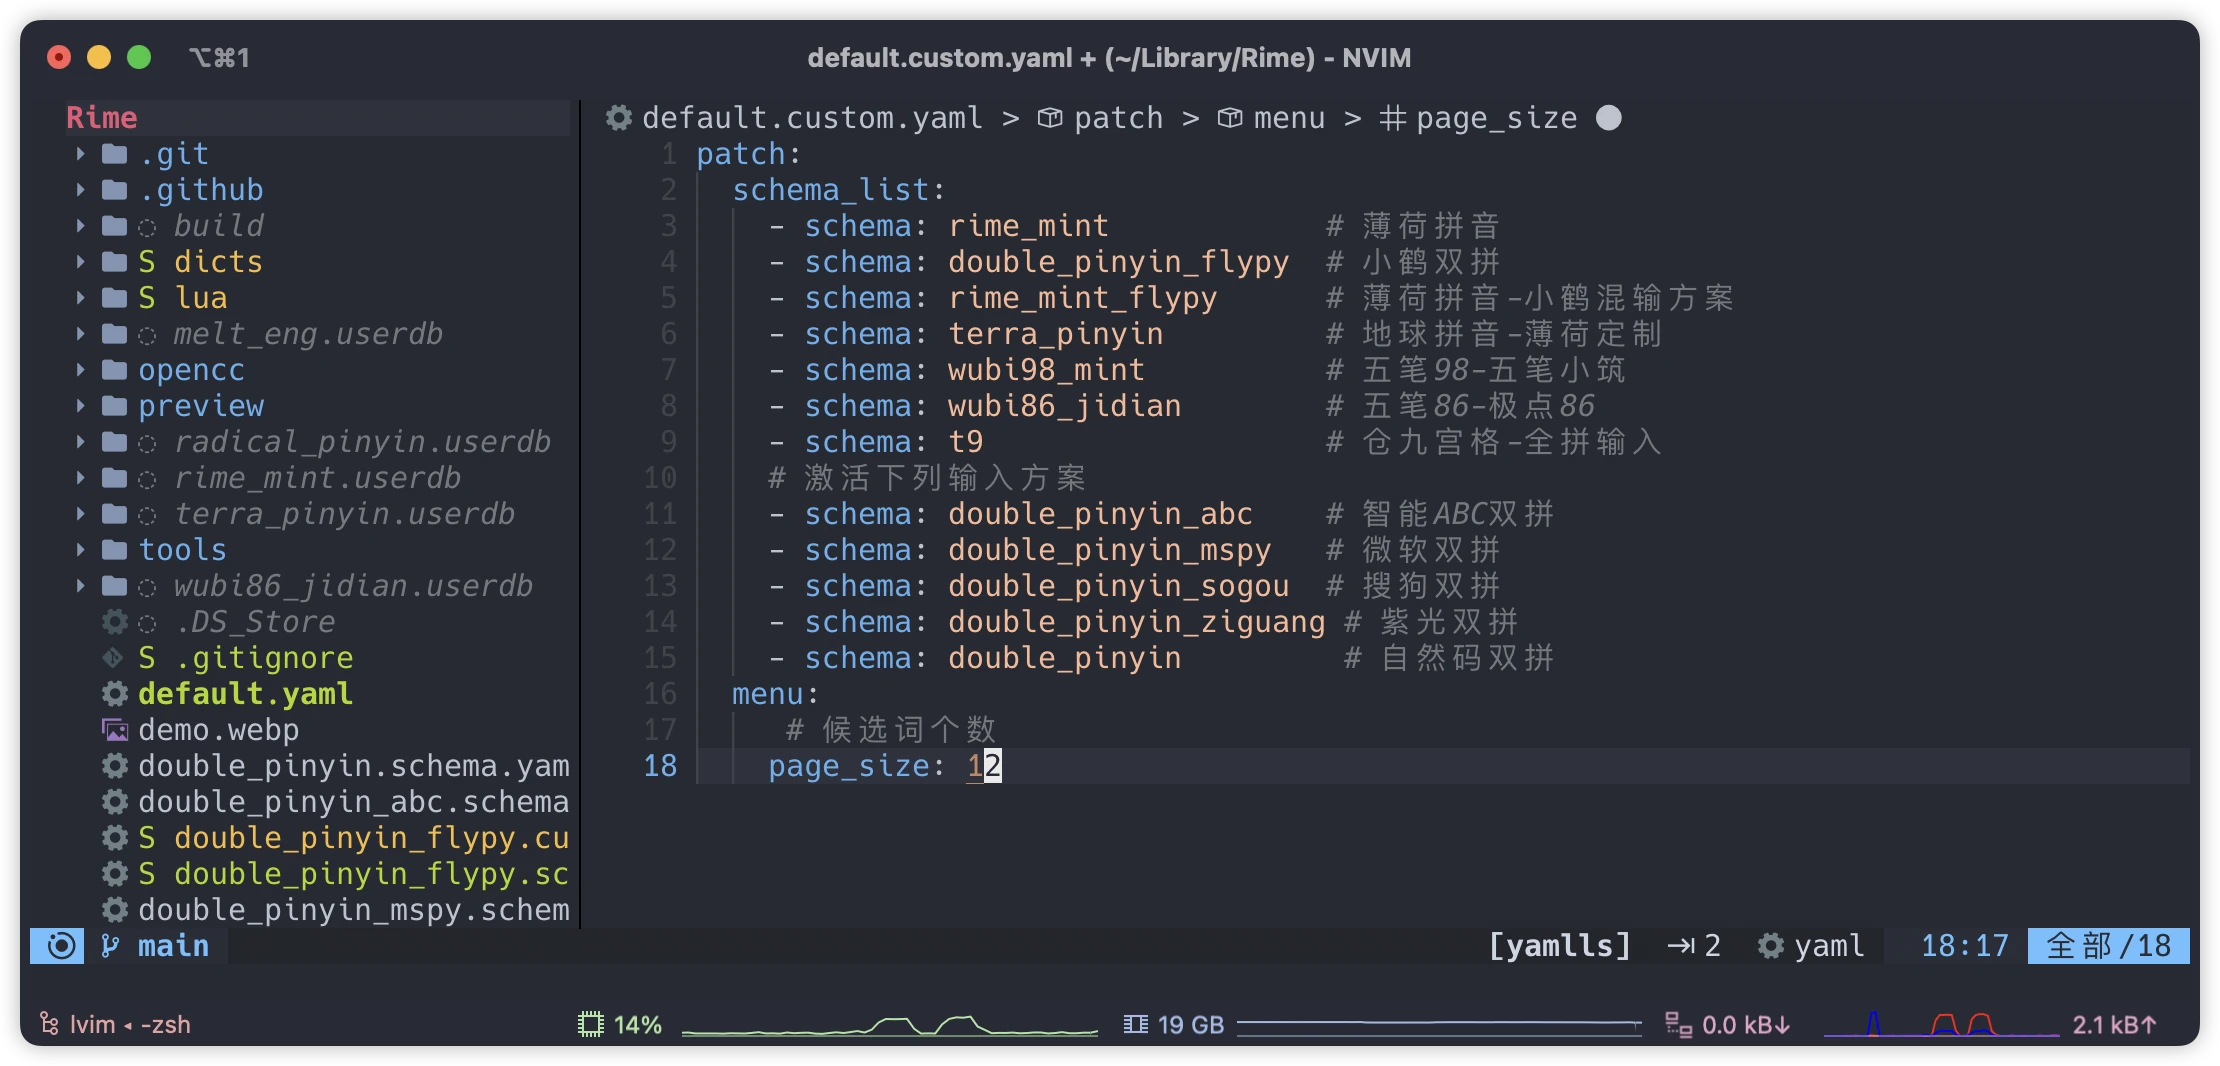This screenshot has width=2220, height=1066.
Task: Select the menu breadcrumb segment
Action: (x=1289, y=118)
